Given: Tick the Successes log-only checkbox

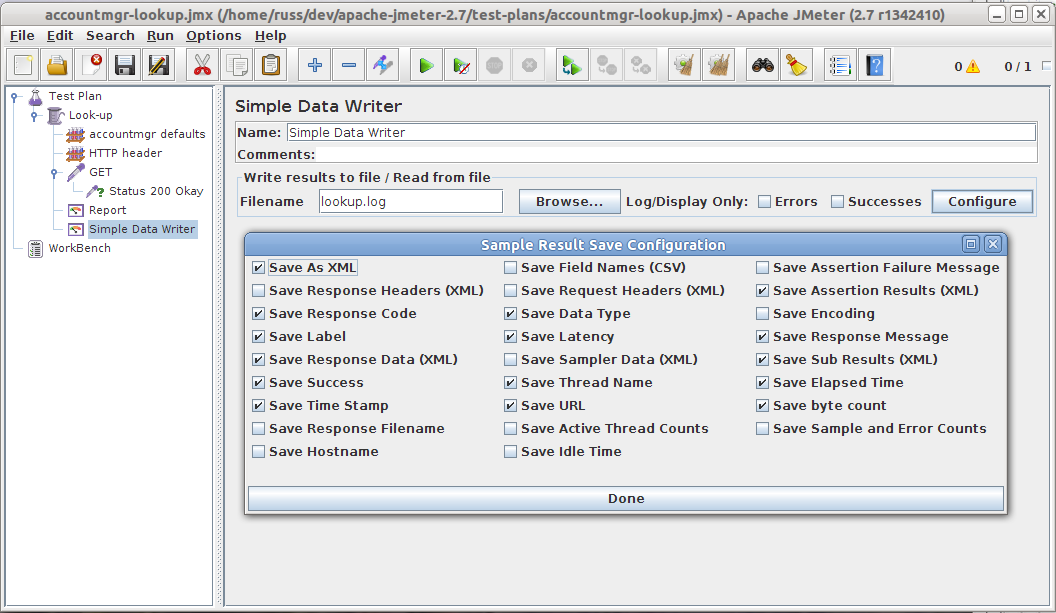Looking at the screenshot, I should (x=837, y=201).
